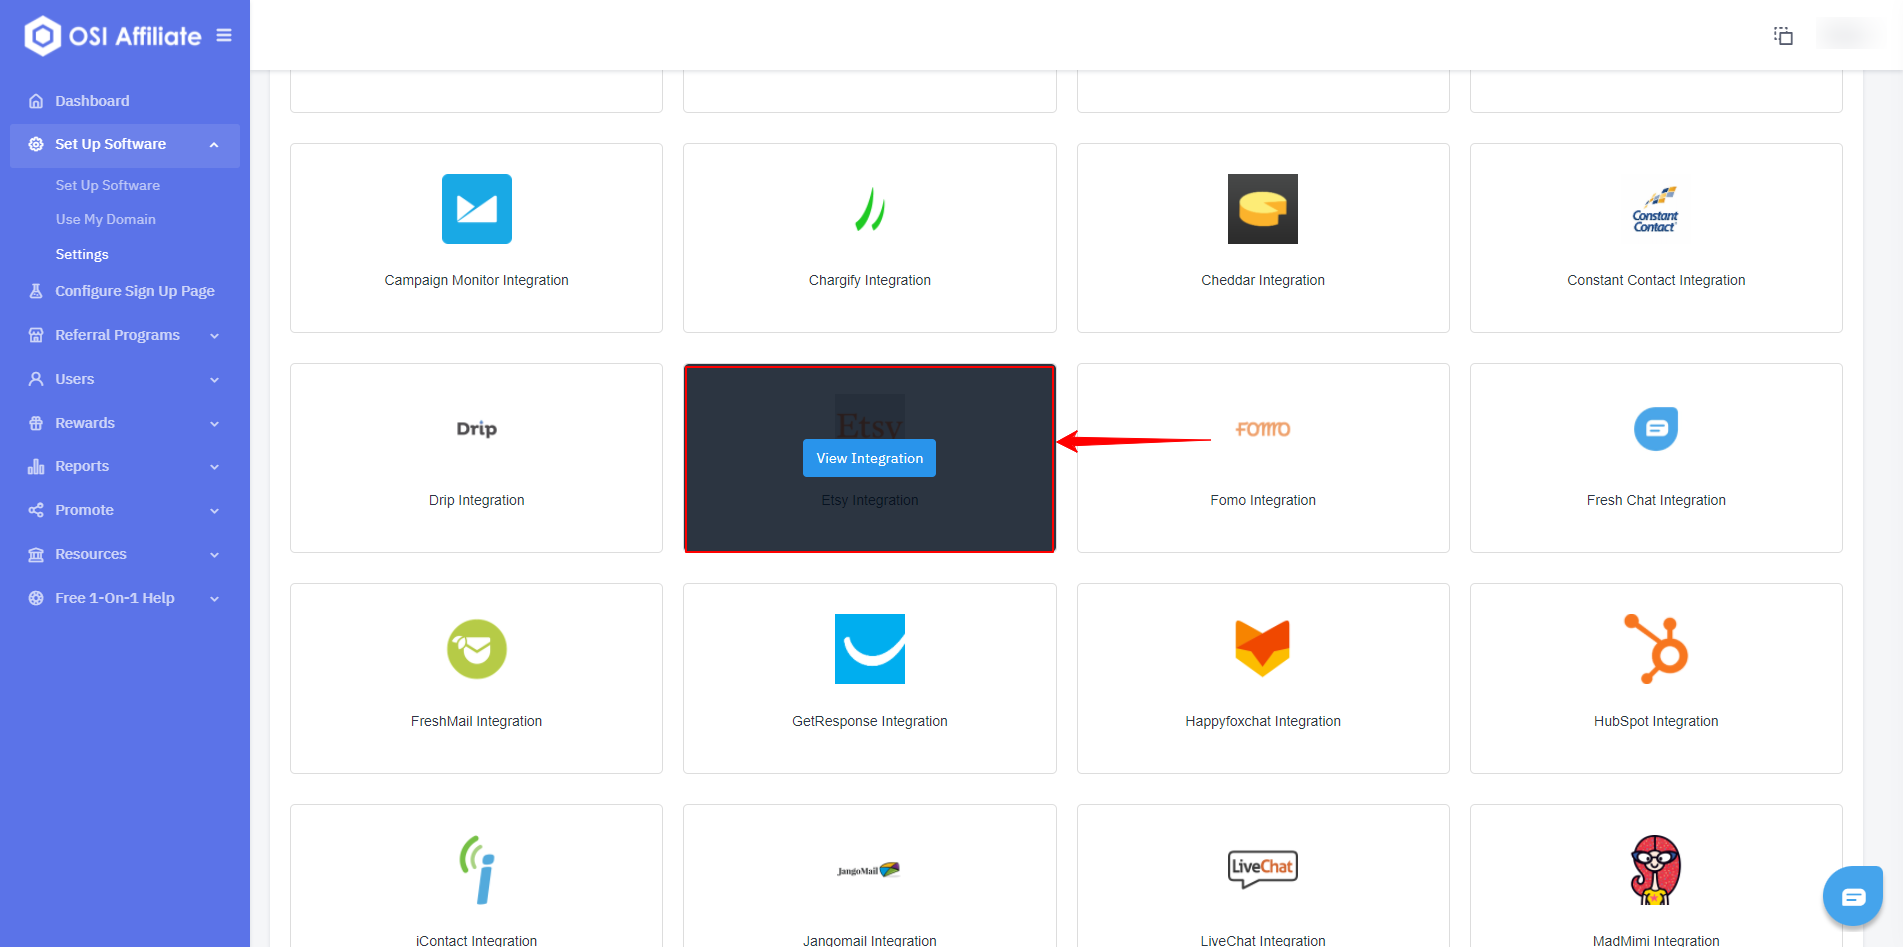Screen dimensions: 1903x947
Task: Select the Drip logo
Action: coord(477,429)
